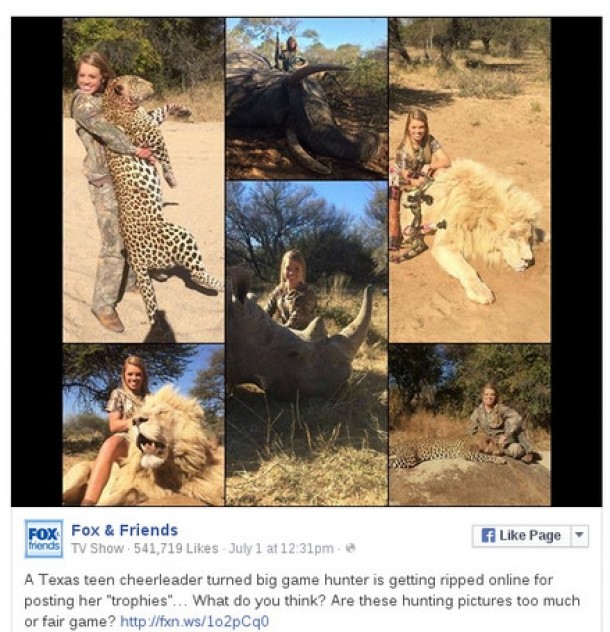
Task: Open the Fox & Friends page name link
Action: tap(124, 530)
